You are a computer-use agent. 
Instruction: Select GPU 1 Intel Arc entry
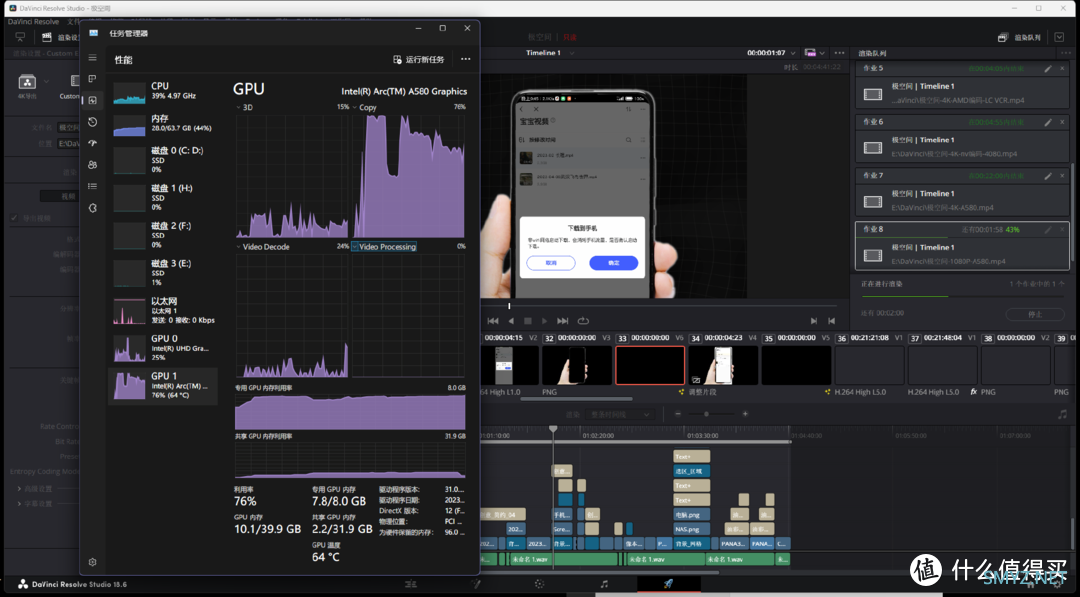click(163, 386)
